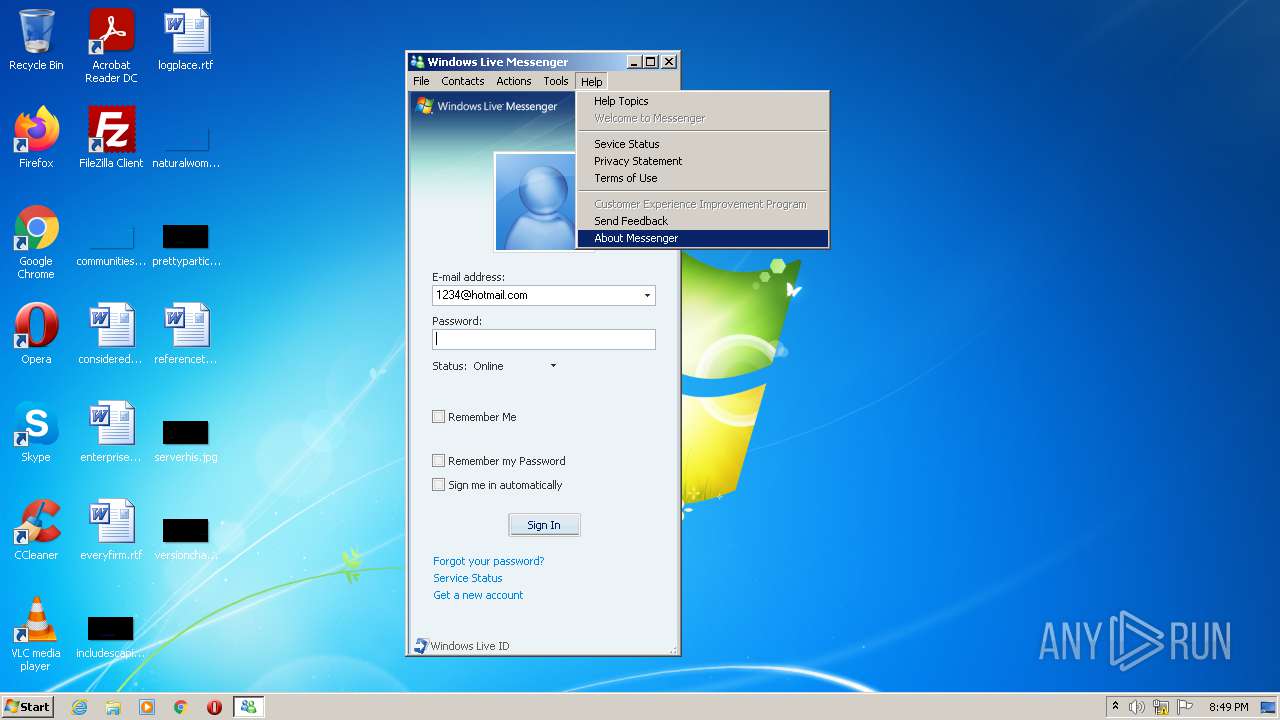Launch Skype from the desktop
Viewport: 1280px width, 720px height.
point(36,432)
